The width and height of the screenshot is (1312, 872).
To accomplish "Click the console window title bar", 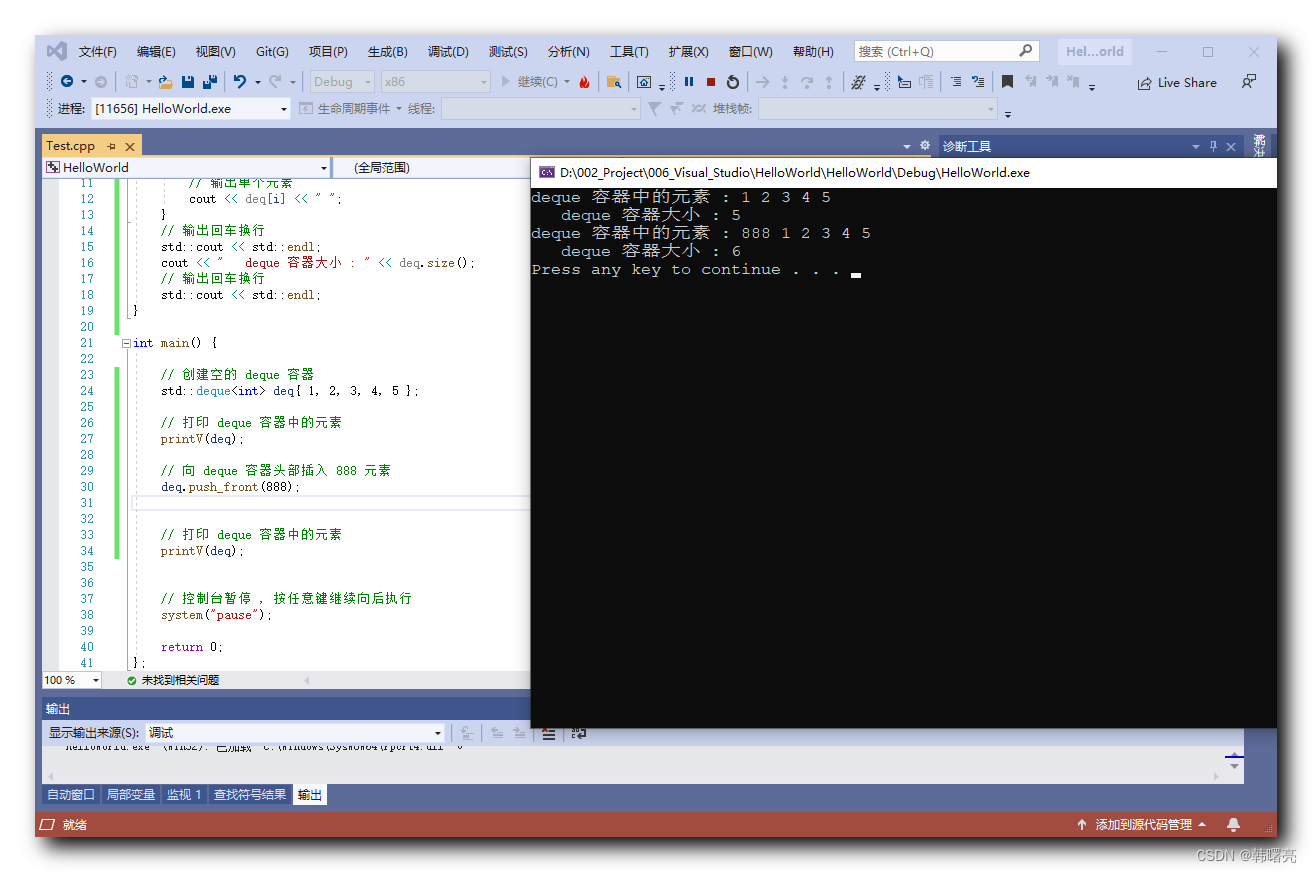I will [903, 172].
